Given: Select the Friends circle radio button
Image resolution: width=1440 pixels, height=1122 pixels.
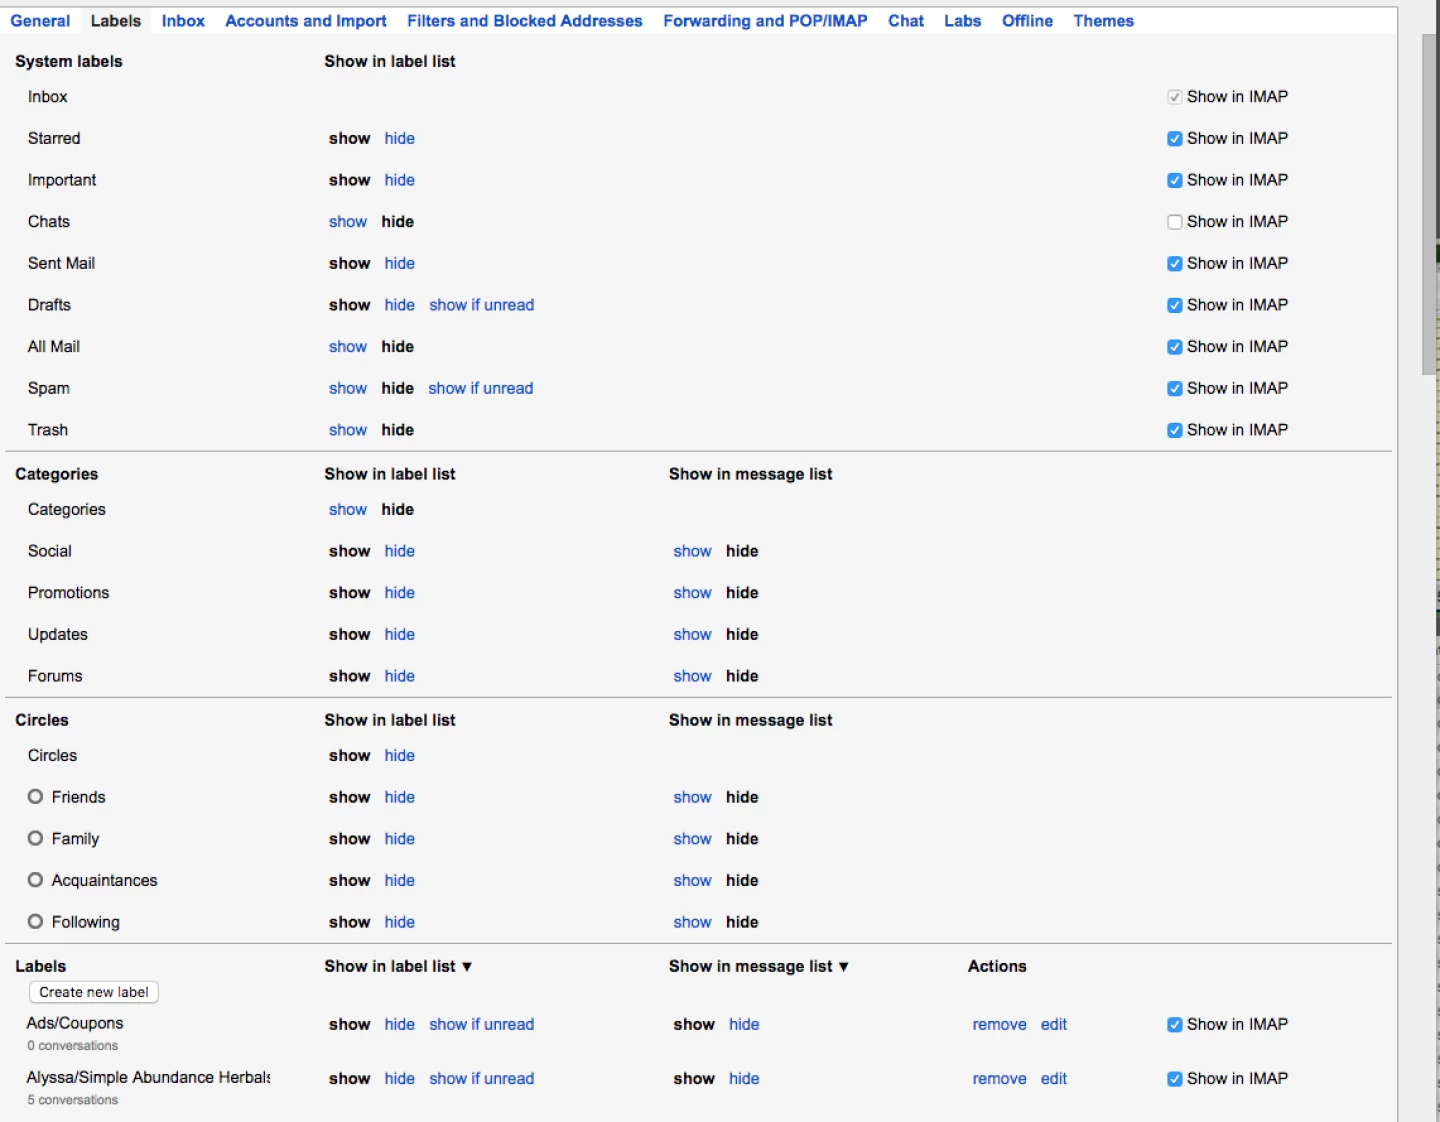Looking at the screenshot, I should pyautogui.click(x=35, y=797).
